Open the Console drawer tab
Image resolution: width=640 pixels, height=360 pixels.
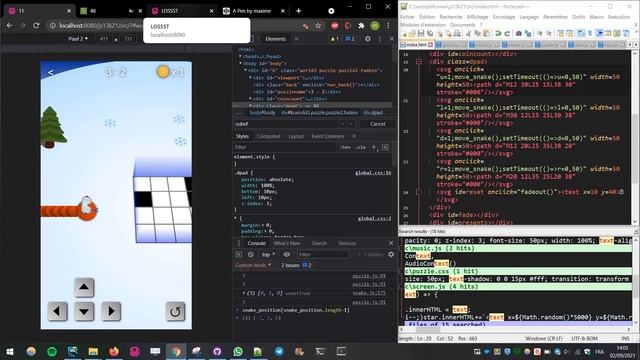(x=256, y=243)
